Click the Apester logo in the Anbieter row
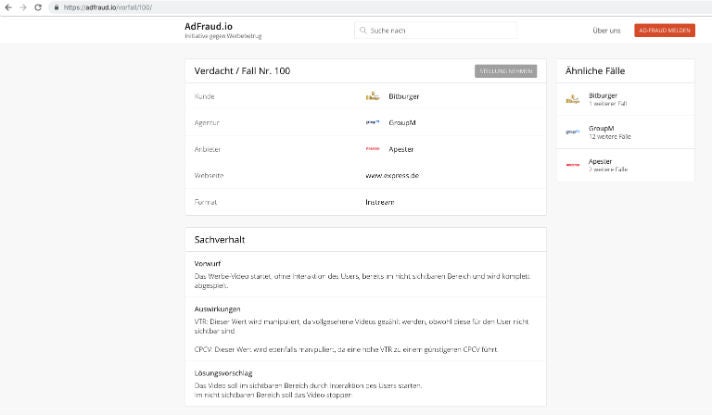The width and height of the screenshot is (712, 415). coord(372,149)
